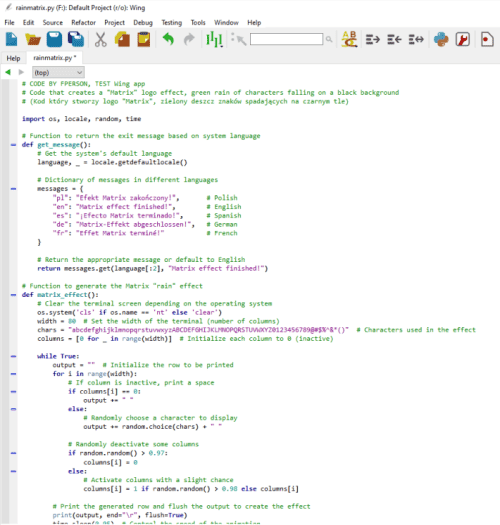Click the Undo green arrow icon

tap(168, 39)
